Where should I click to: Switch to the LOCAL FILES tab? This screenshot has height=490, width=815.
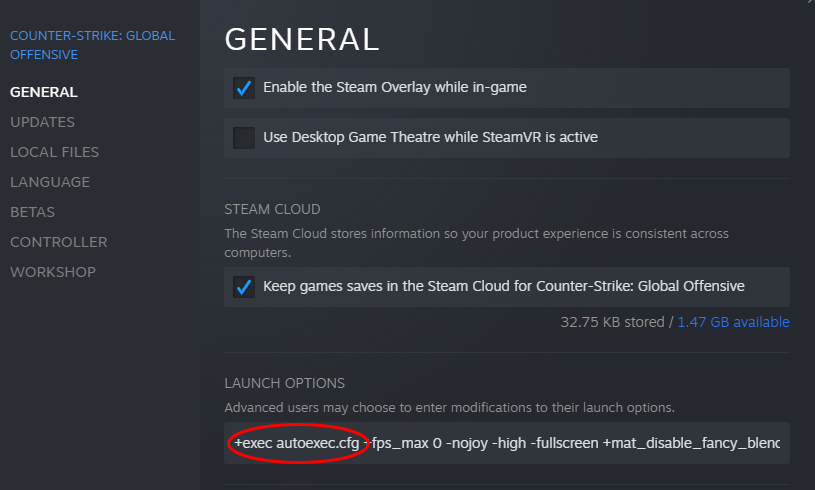(x=54, y=152)
